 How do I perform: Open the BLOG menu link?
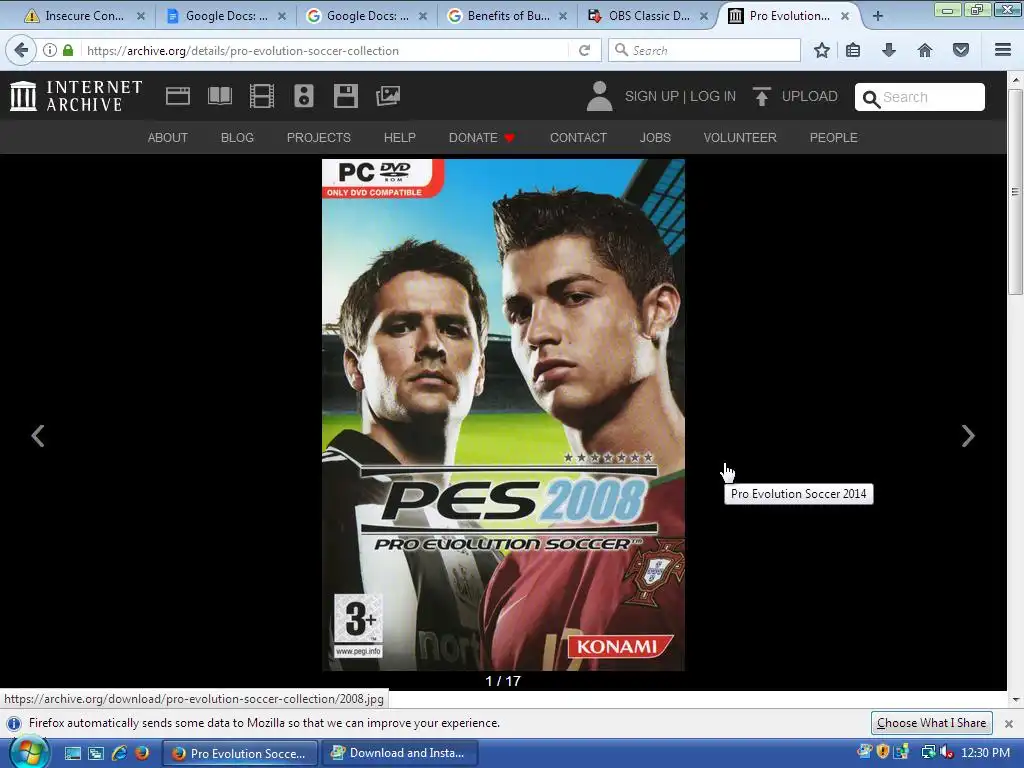click(x=237, y=138)
